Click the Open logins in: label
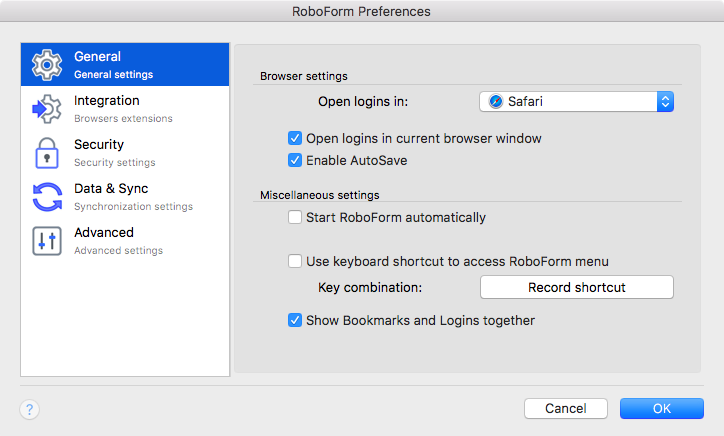The image size is (724, 436). [x=363, y=102]
